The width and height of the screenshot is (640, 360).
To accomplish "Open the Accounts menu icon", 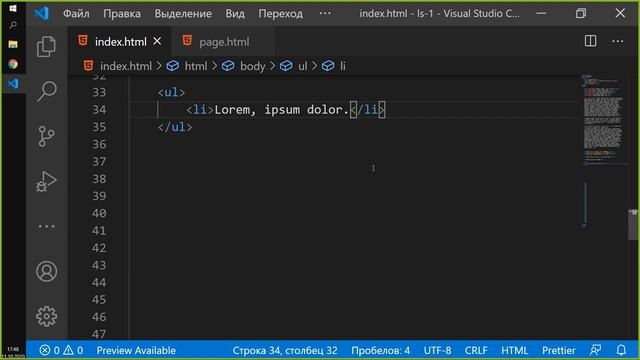I will coord(47,271).
